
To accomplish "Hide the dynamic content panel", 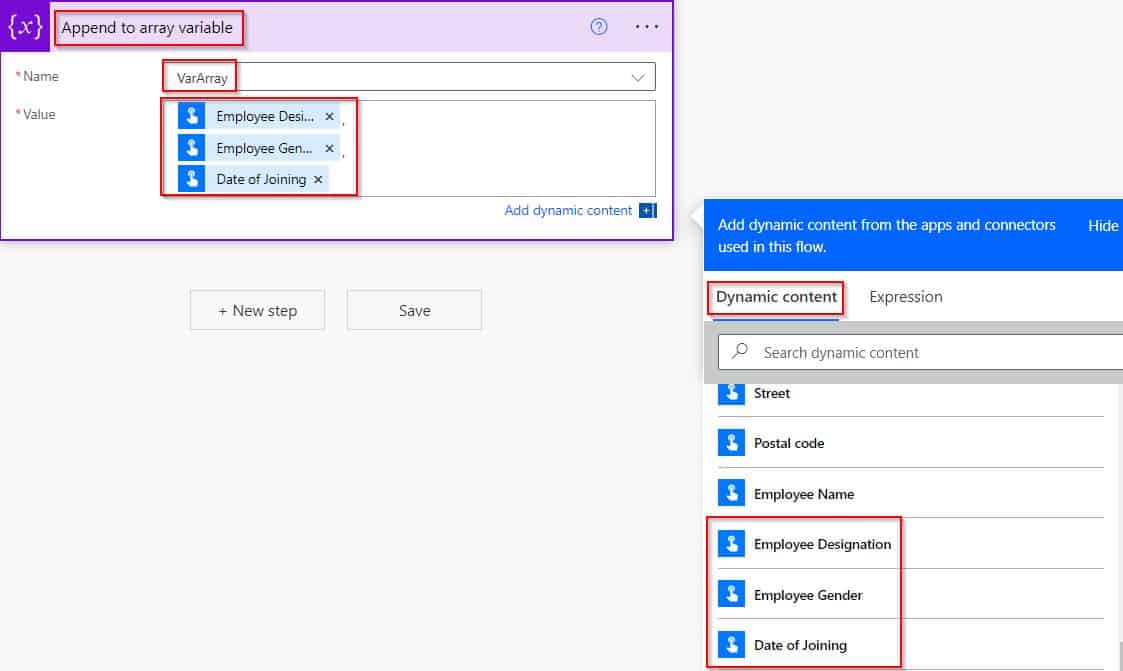I will click(1103, 226).
